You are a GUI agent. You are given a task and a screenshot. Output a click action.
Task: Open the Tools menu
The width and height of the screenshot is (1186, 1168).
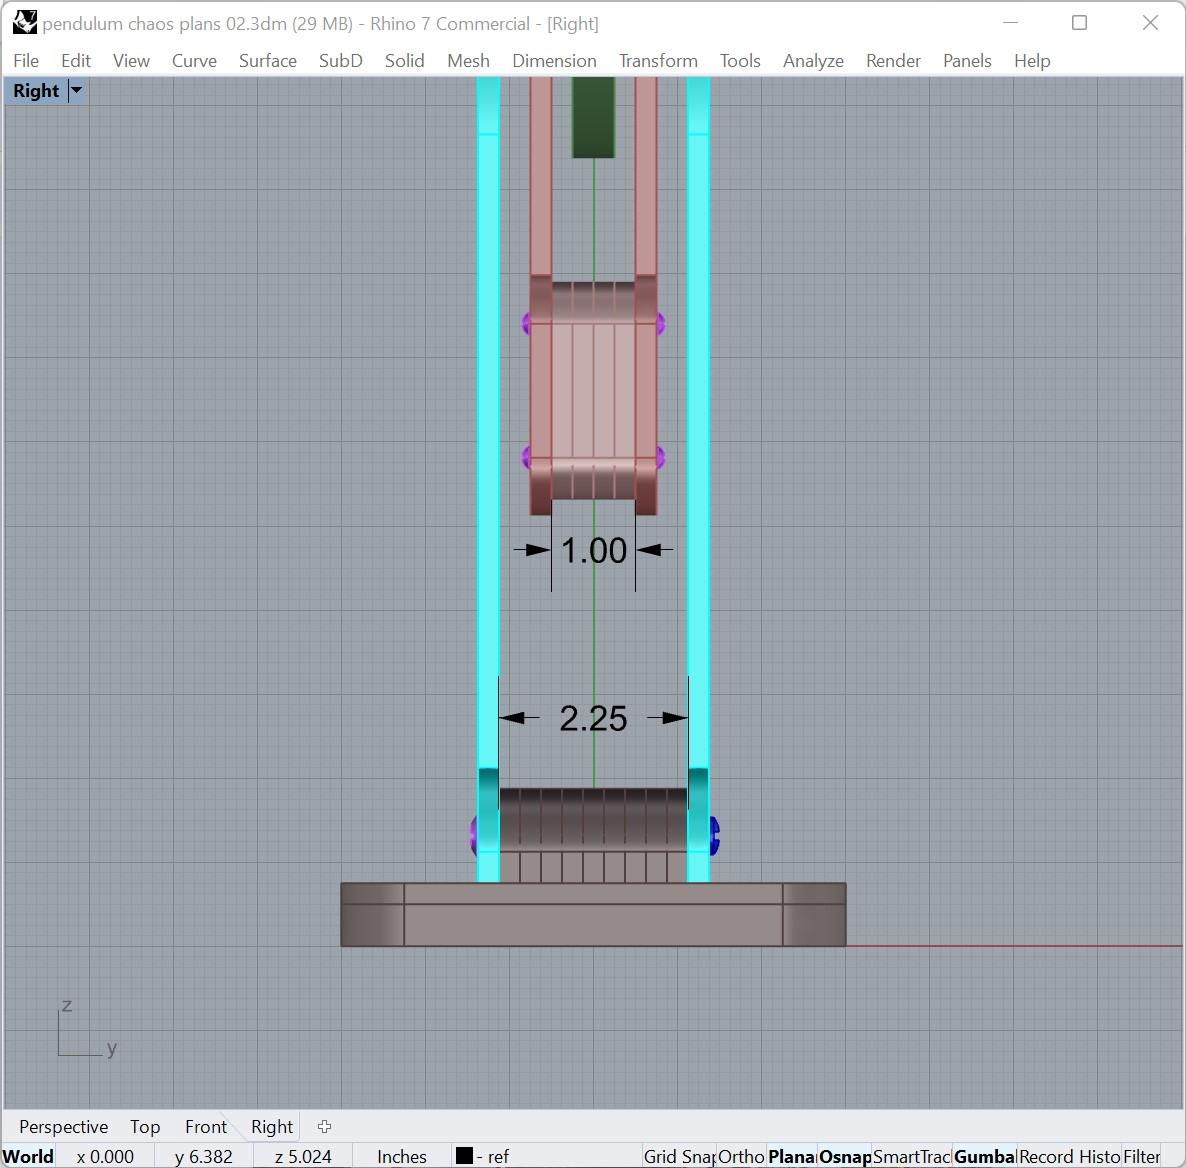(740, 61)
